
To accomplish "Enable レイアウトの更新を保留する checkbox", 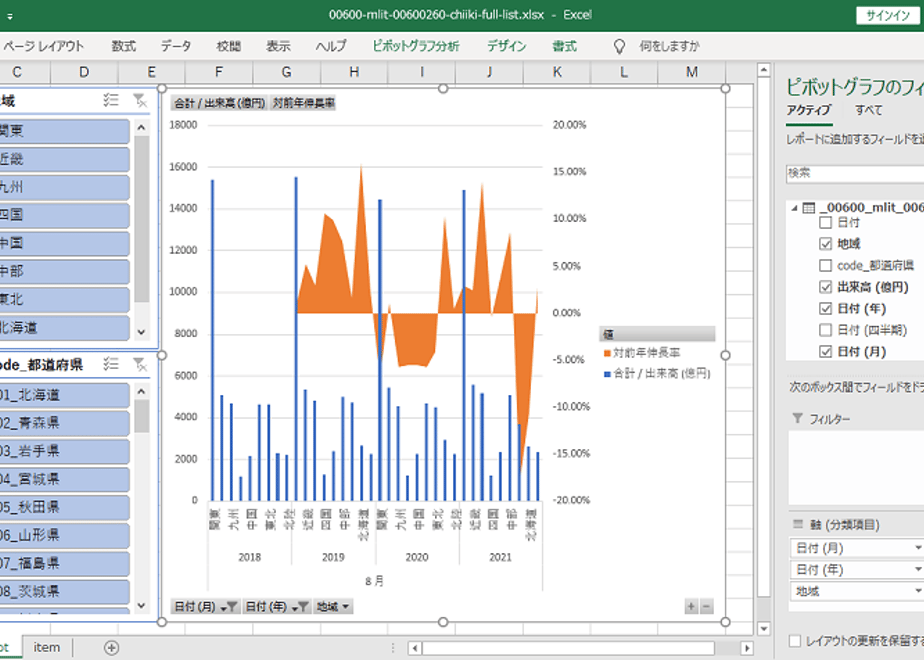I will tap(795, 641).
